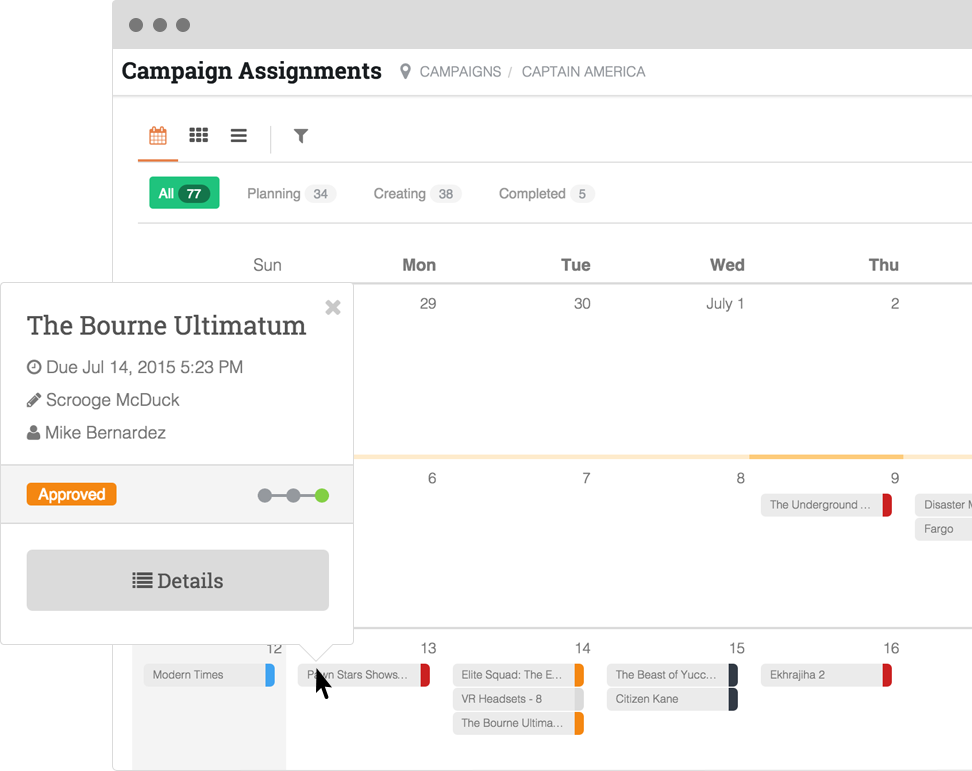The width and height of the screenshot is (972, 771).
Task: Open The Underground calendar event
Action: pos(821,505)
